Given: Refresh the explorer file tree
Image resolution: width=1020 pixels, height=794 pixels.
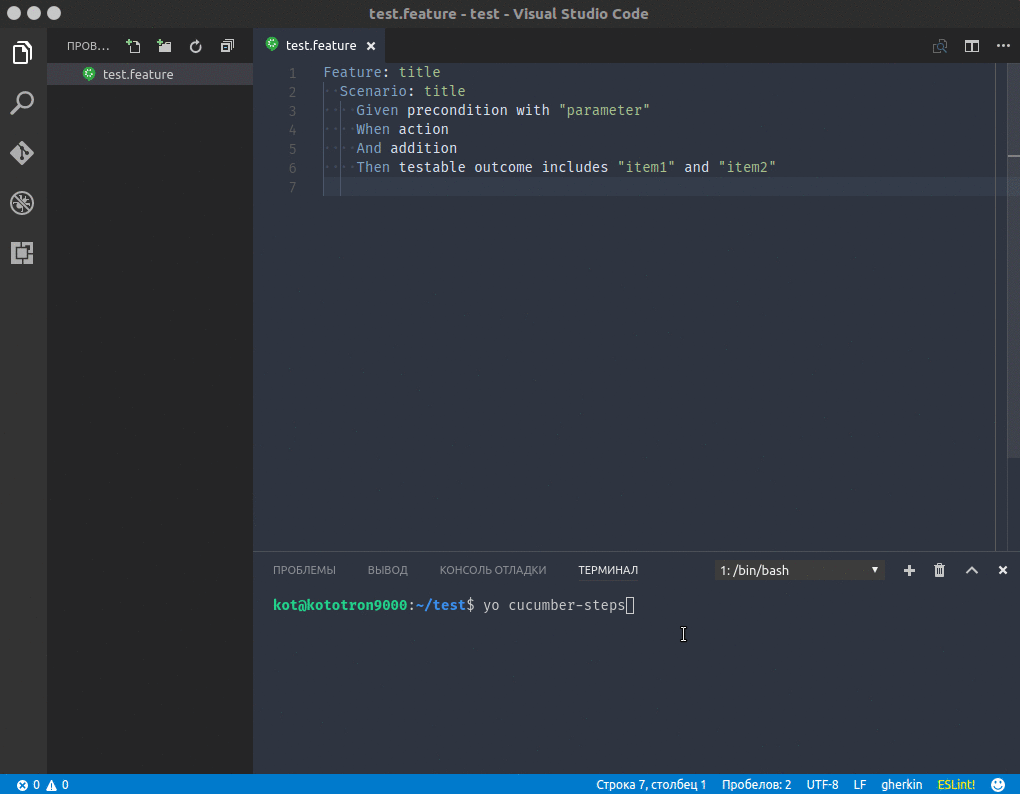Looking at the screenshot, I should pos(196,46).
